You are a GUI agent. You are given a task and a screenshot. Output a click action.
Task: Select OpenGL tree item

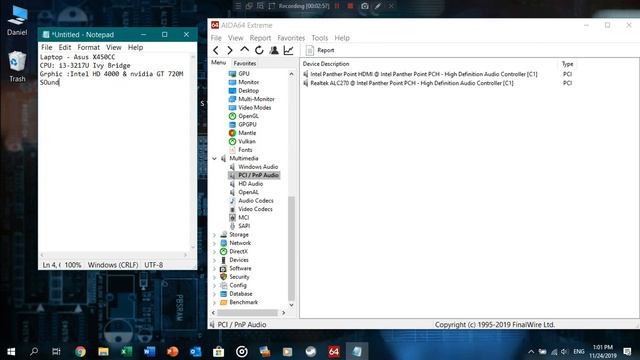coord(248,116)
